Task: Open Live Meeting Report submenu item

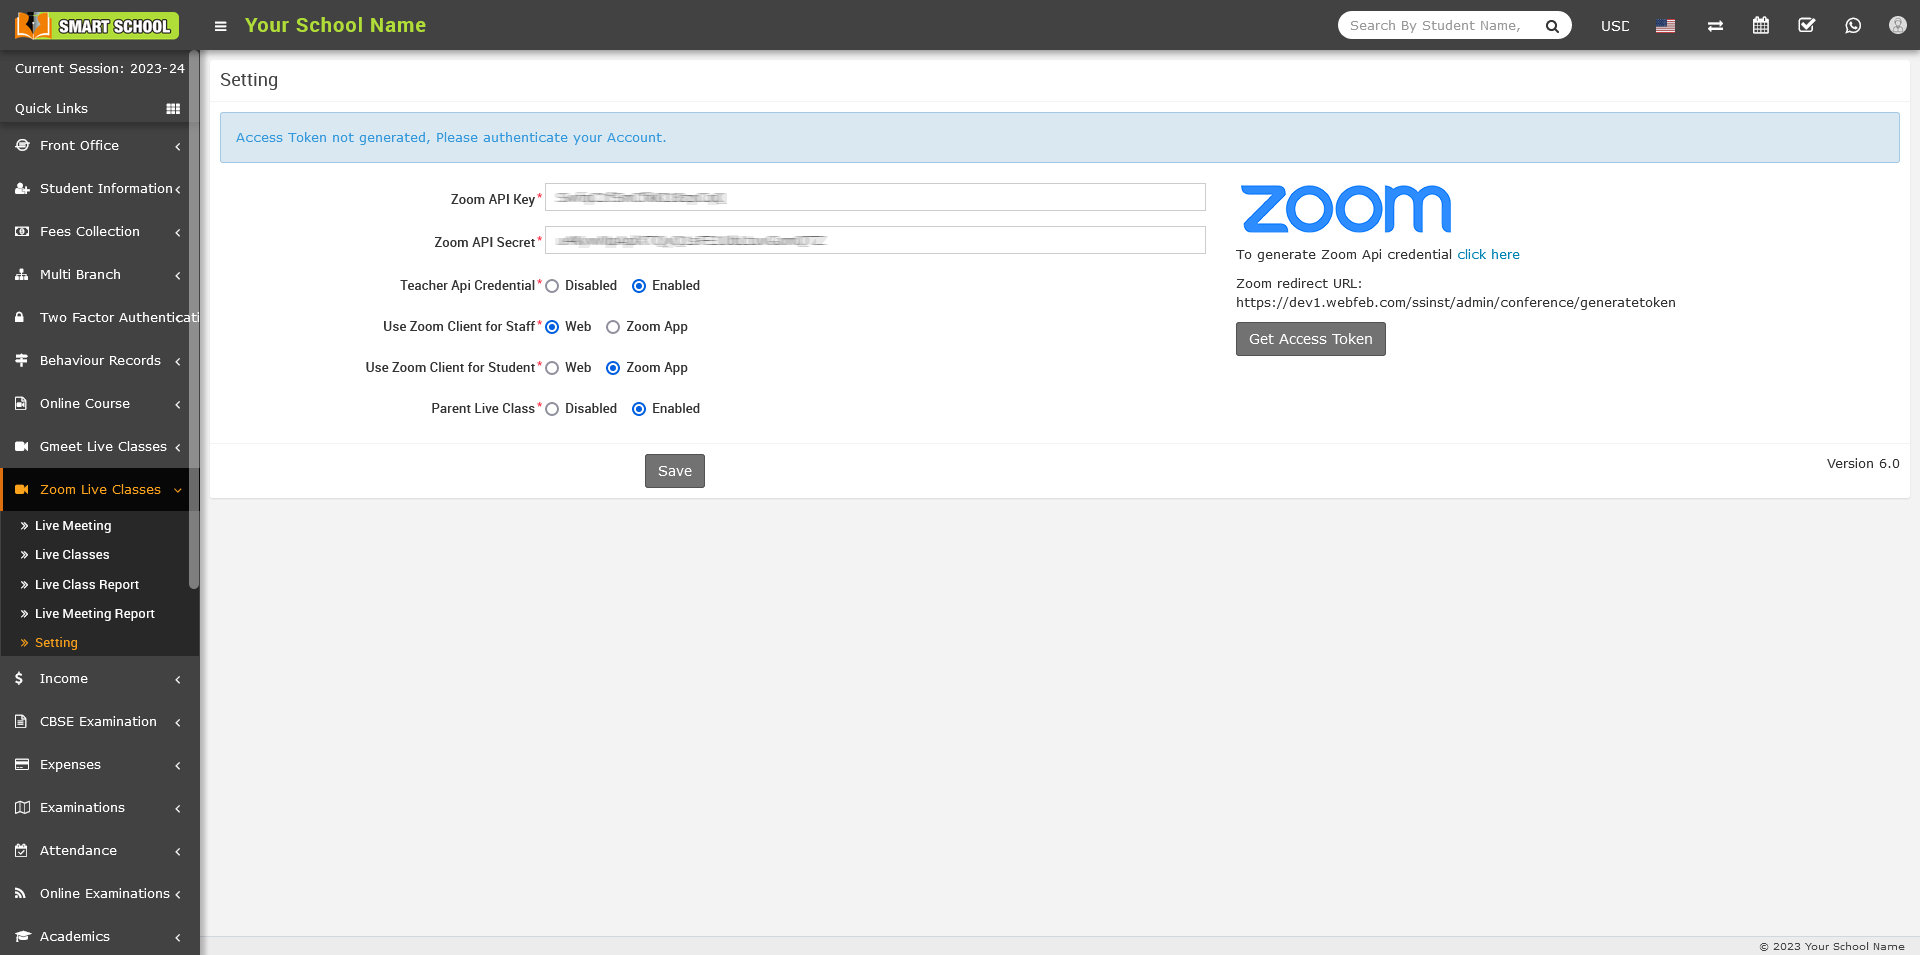Action: [94, 614]
